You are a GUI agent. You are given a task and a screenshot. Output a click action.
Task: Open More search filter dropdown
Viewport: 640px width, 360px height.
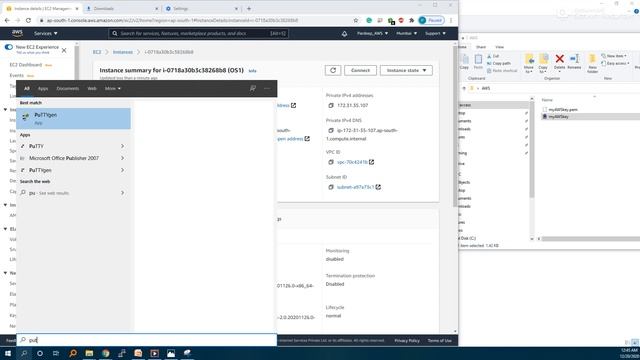[x=113, y=89]
